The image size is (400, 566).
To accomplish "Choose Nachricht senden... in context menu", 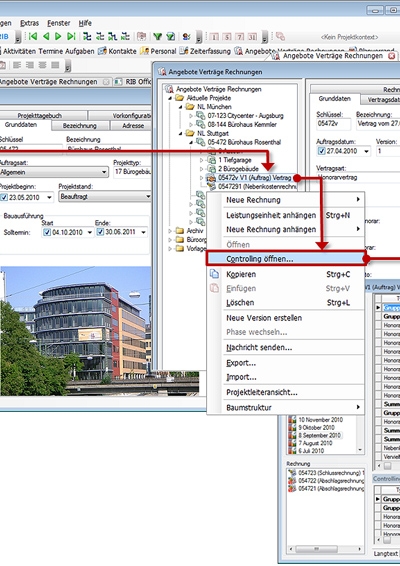I will pos(285,347).
